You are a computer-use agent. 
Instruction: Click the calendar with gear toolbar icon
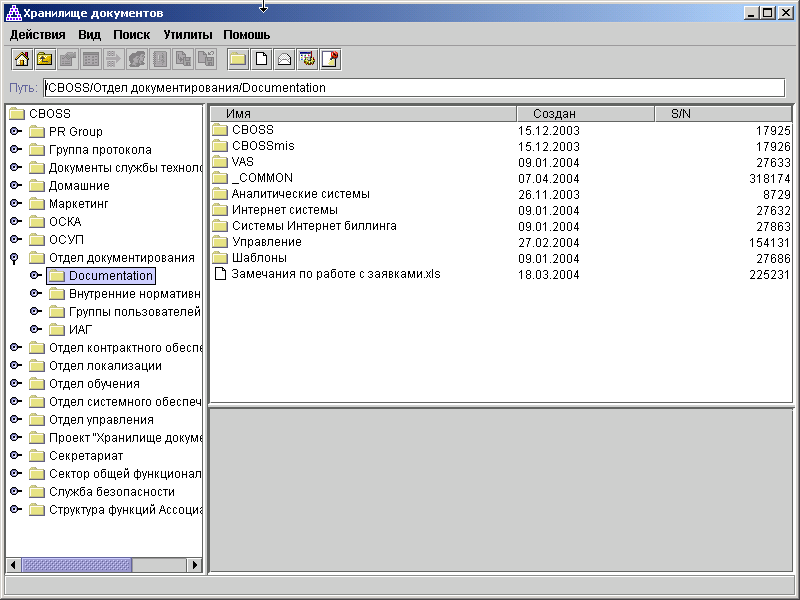[307, 59]
